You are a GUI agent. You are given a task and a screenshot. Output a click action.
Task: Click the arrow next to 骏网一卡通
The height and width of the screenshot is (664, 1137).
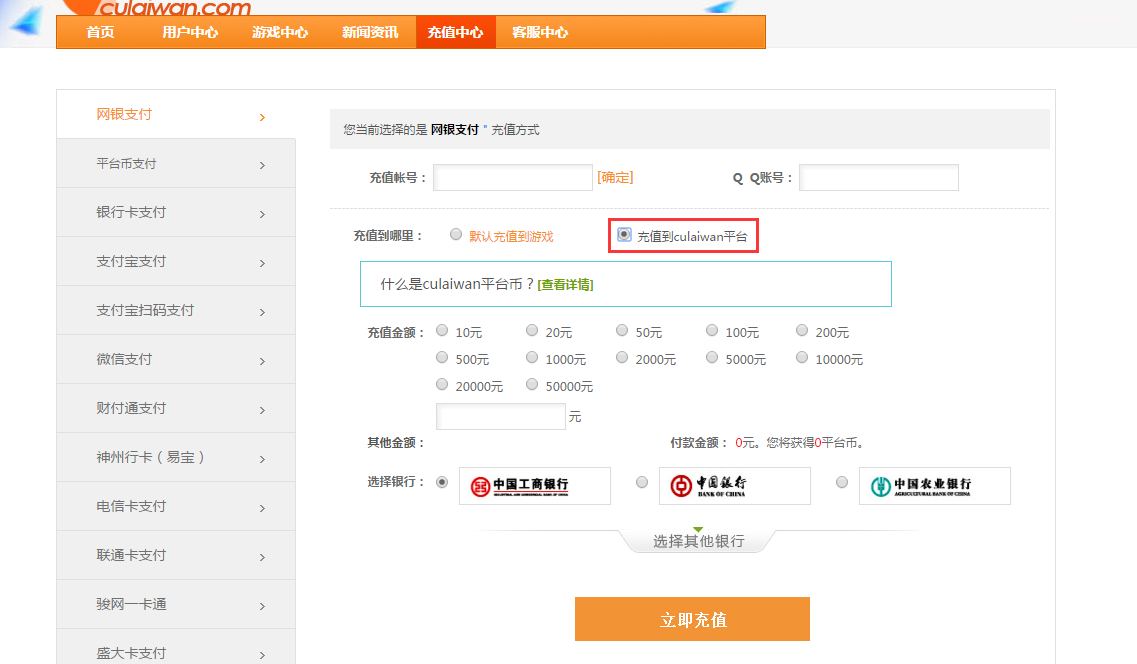coord(262,606)
